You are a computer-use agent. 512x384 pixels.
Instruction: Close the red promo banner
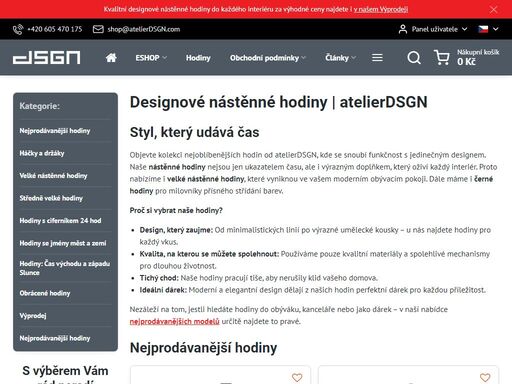coord(493,9)
